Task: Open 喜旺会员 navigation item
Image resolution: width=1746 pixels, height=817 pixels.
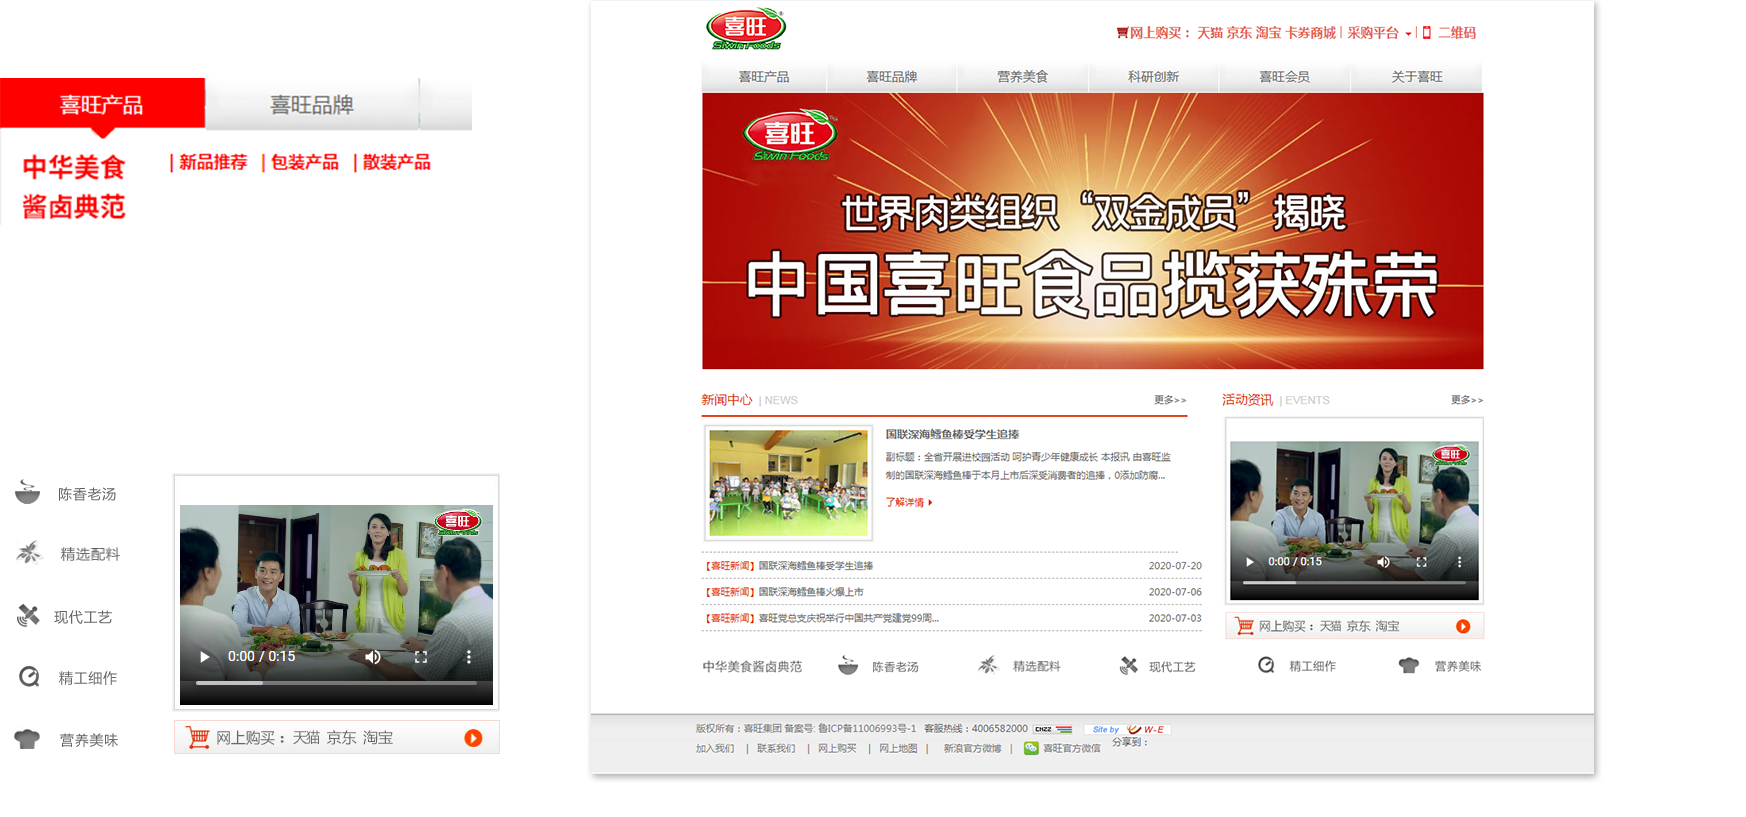Action: (x=1284, y=77)
